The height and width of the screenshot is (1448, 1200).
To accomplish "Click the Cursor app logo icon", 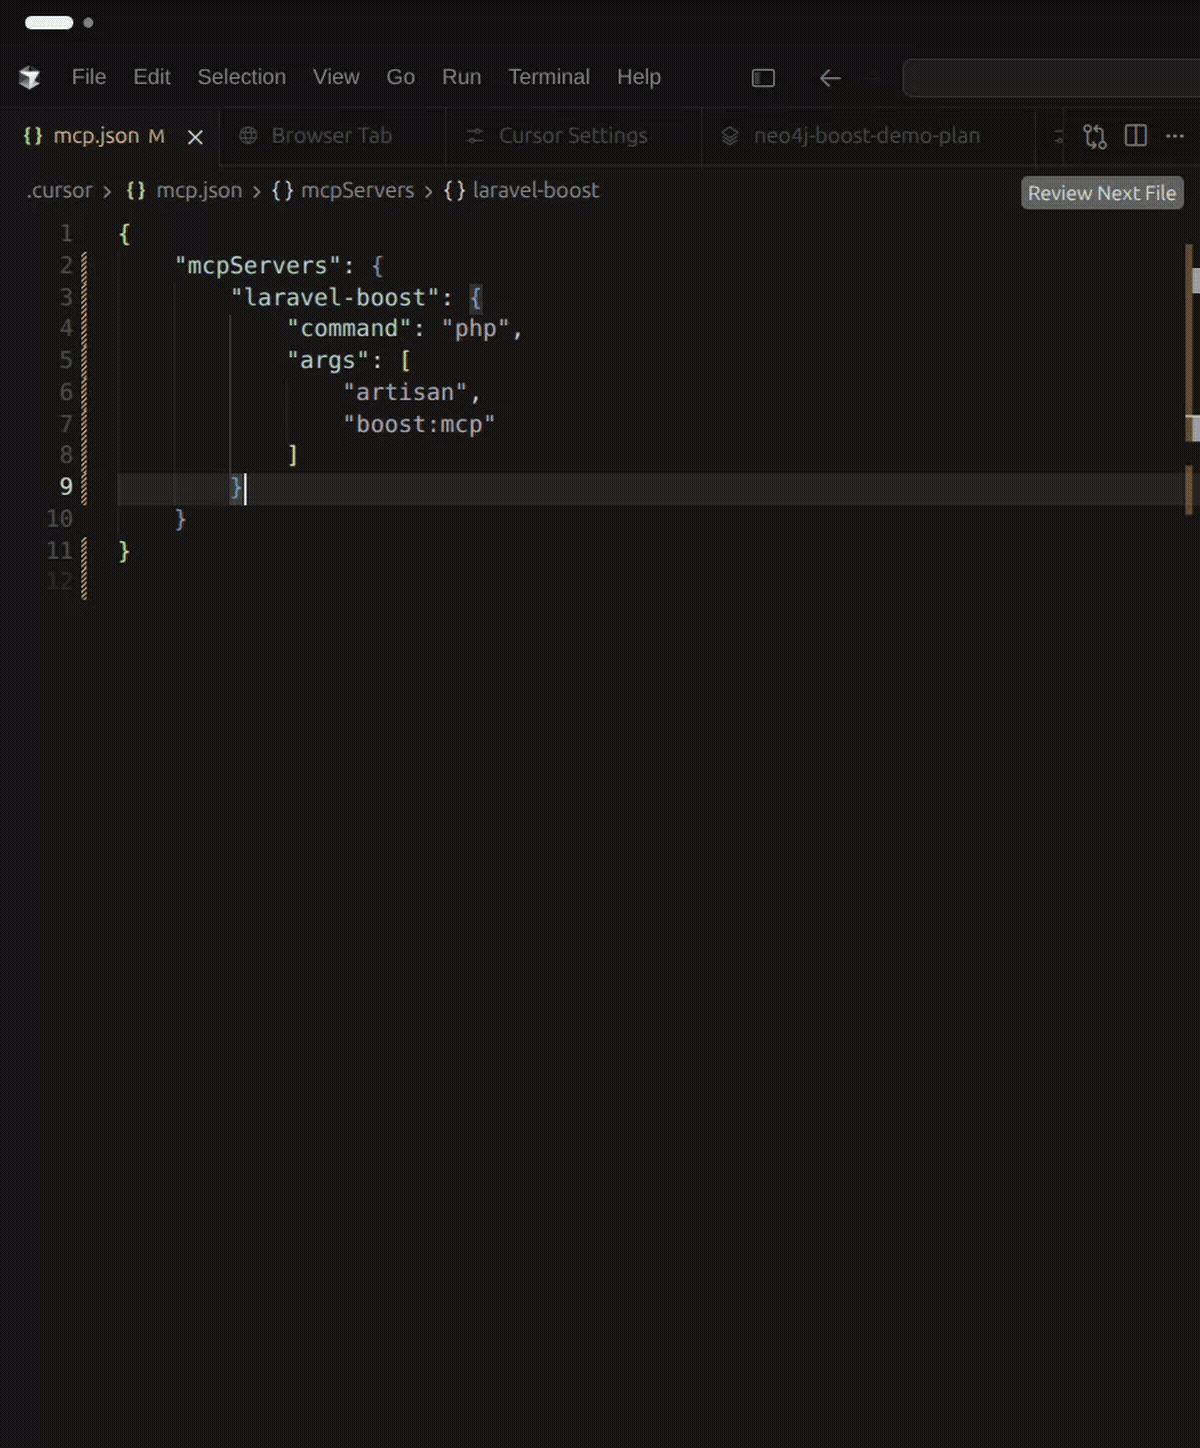I will [30, 77].
